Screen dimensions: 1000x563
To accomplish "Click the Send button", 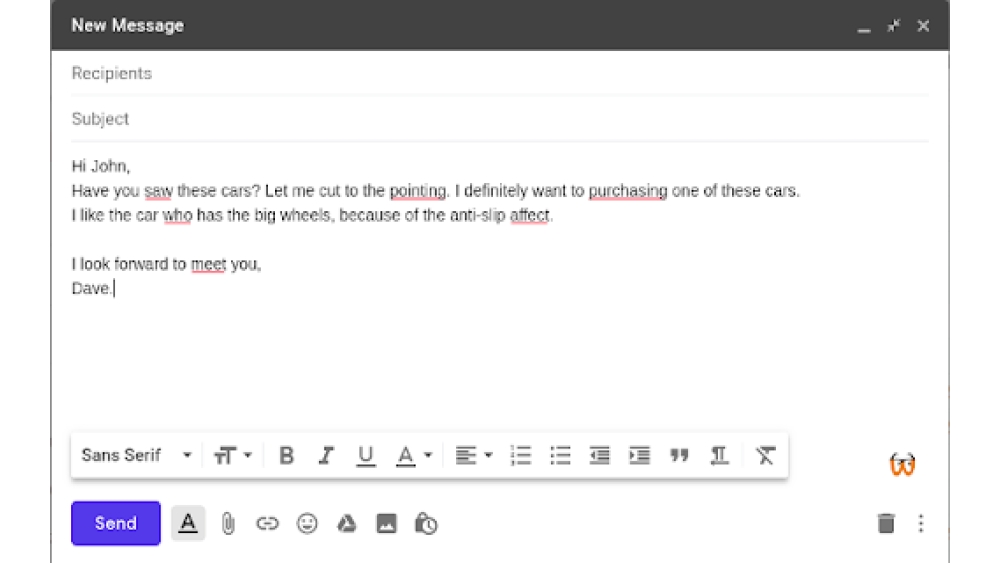I will [116, 523].
